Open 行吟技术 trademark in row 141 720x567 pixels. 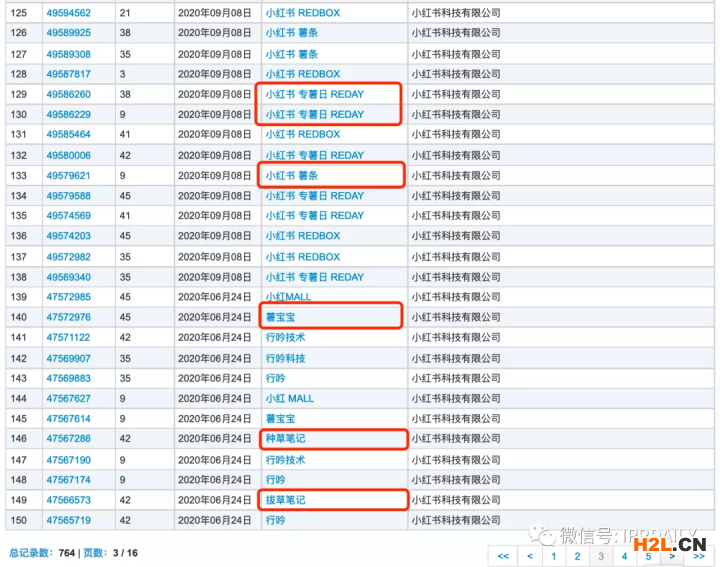[x=285, y=337]
